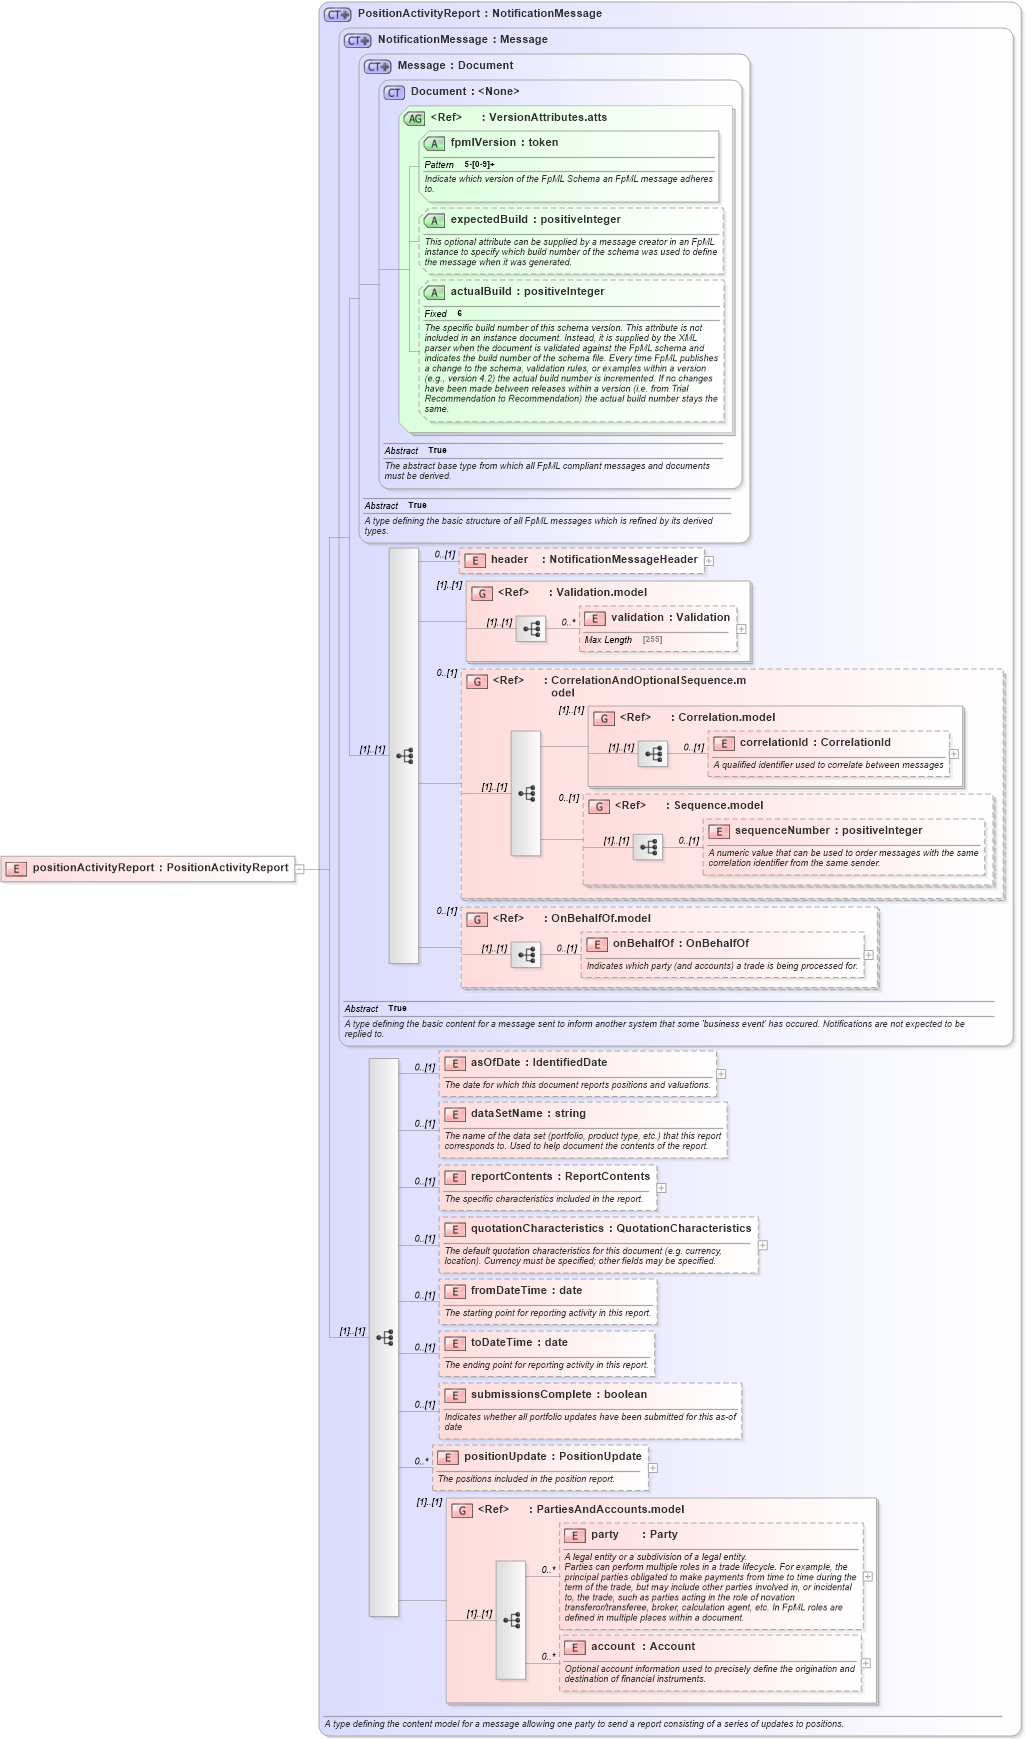Expand the correlationId : CorrelationId element
Viewport: 1026px width, 1739px height.
(x=954, y=754)
